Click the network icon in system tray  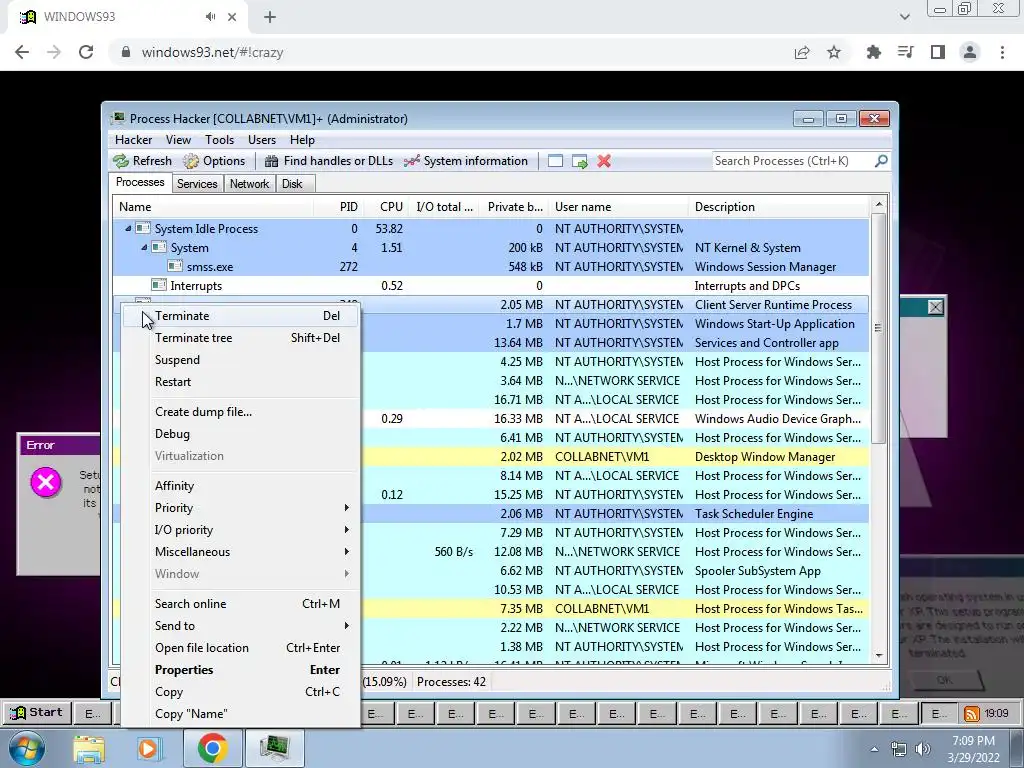coord(899,749)
